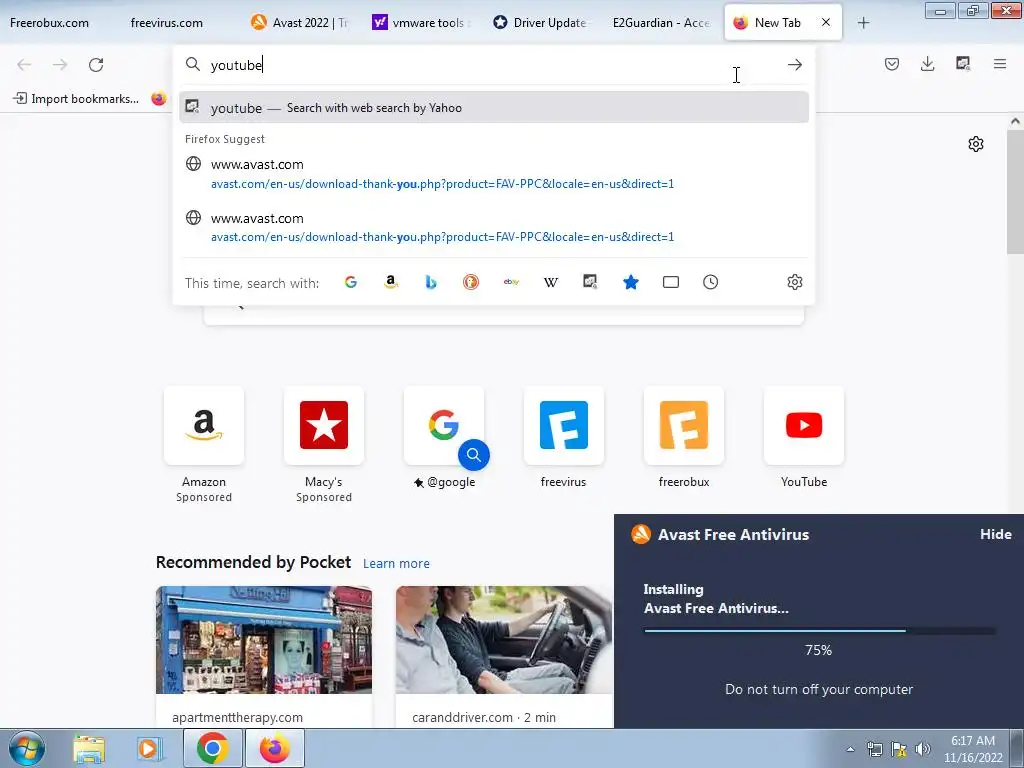Search this time in open Tabs

click(671, 282)
